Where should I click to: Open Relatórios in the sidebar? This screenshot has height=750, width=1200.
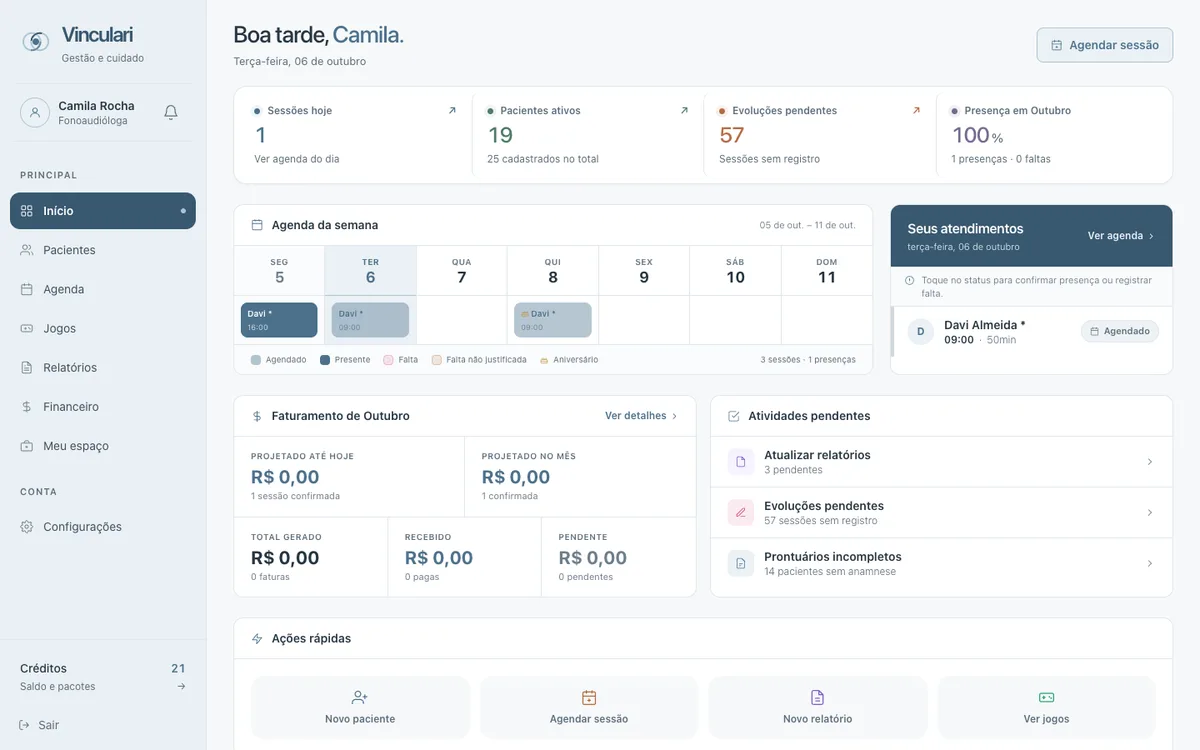coord(103,367)
